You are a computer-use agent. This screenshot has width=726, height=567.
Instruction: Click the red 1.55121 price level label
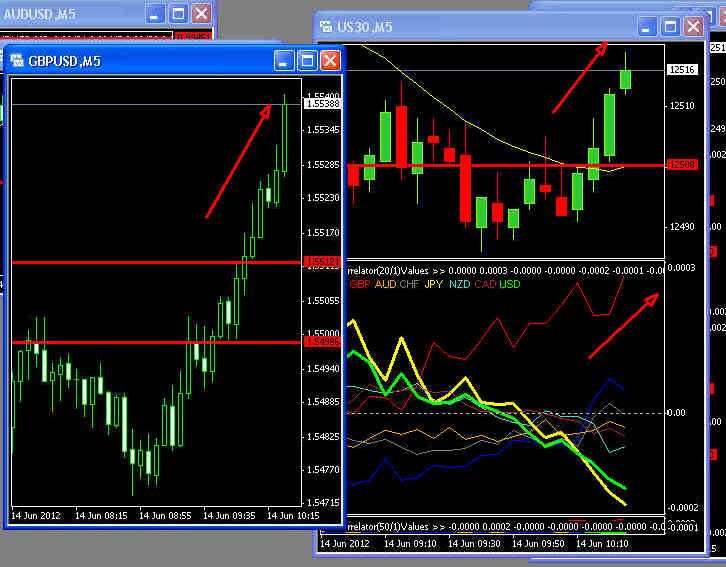pos(322,262)
